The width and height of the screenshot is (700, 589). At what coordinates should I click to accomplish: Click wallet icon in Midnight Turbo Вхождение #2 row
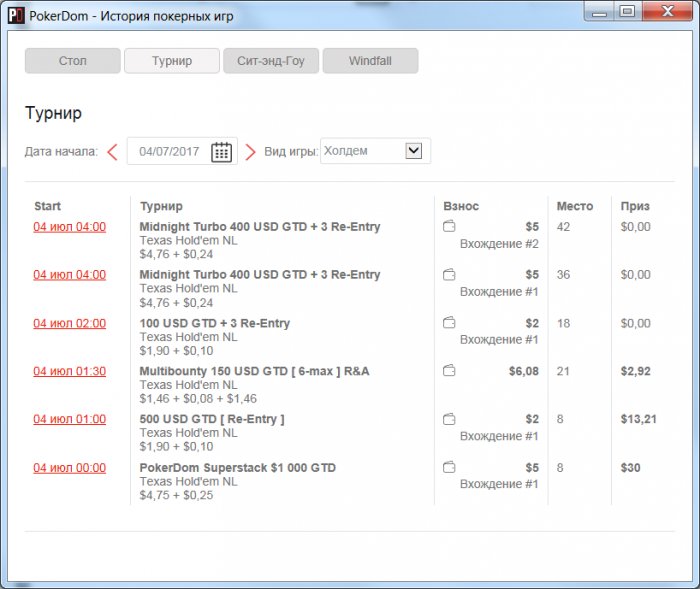pos(449,226)
